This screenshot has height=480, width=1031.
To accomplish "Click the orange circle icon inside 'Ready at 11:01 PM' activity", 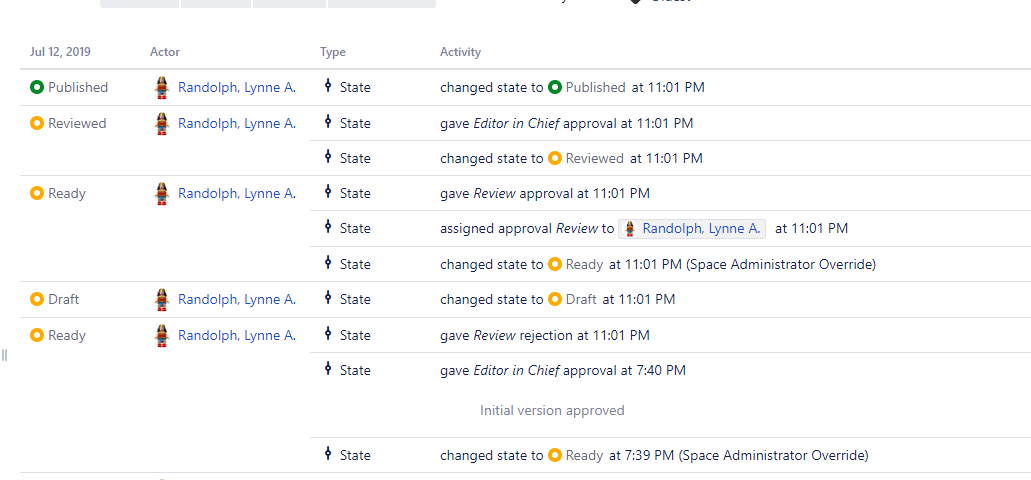I will (x=555, y=264).
